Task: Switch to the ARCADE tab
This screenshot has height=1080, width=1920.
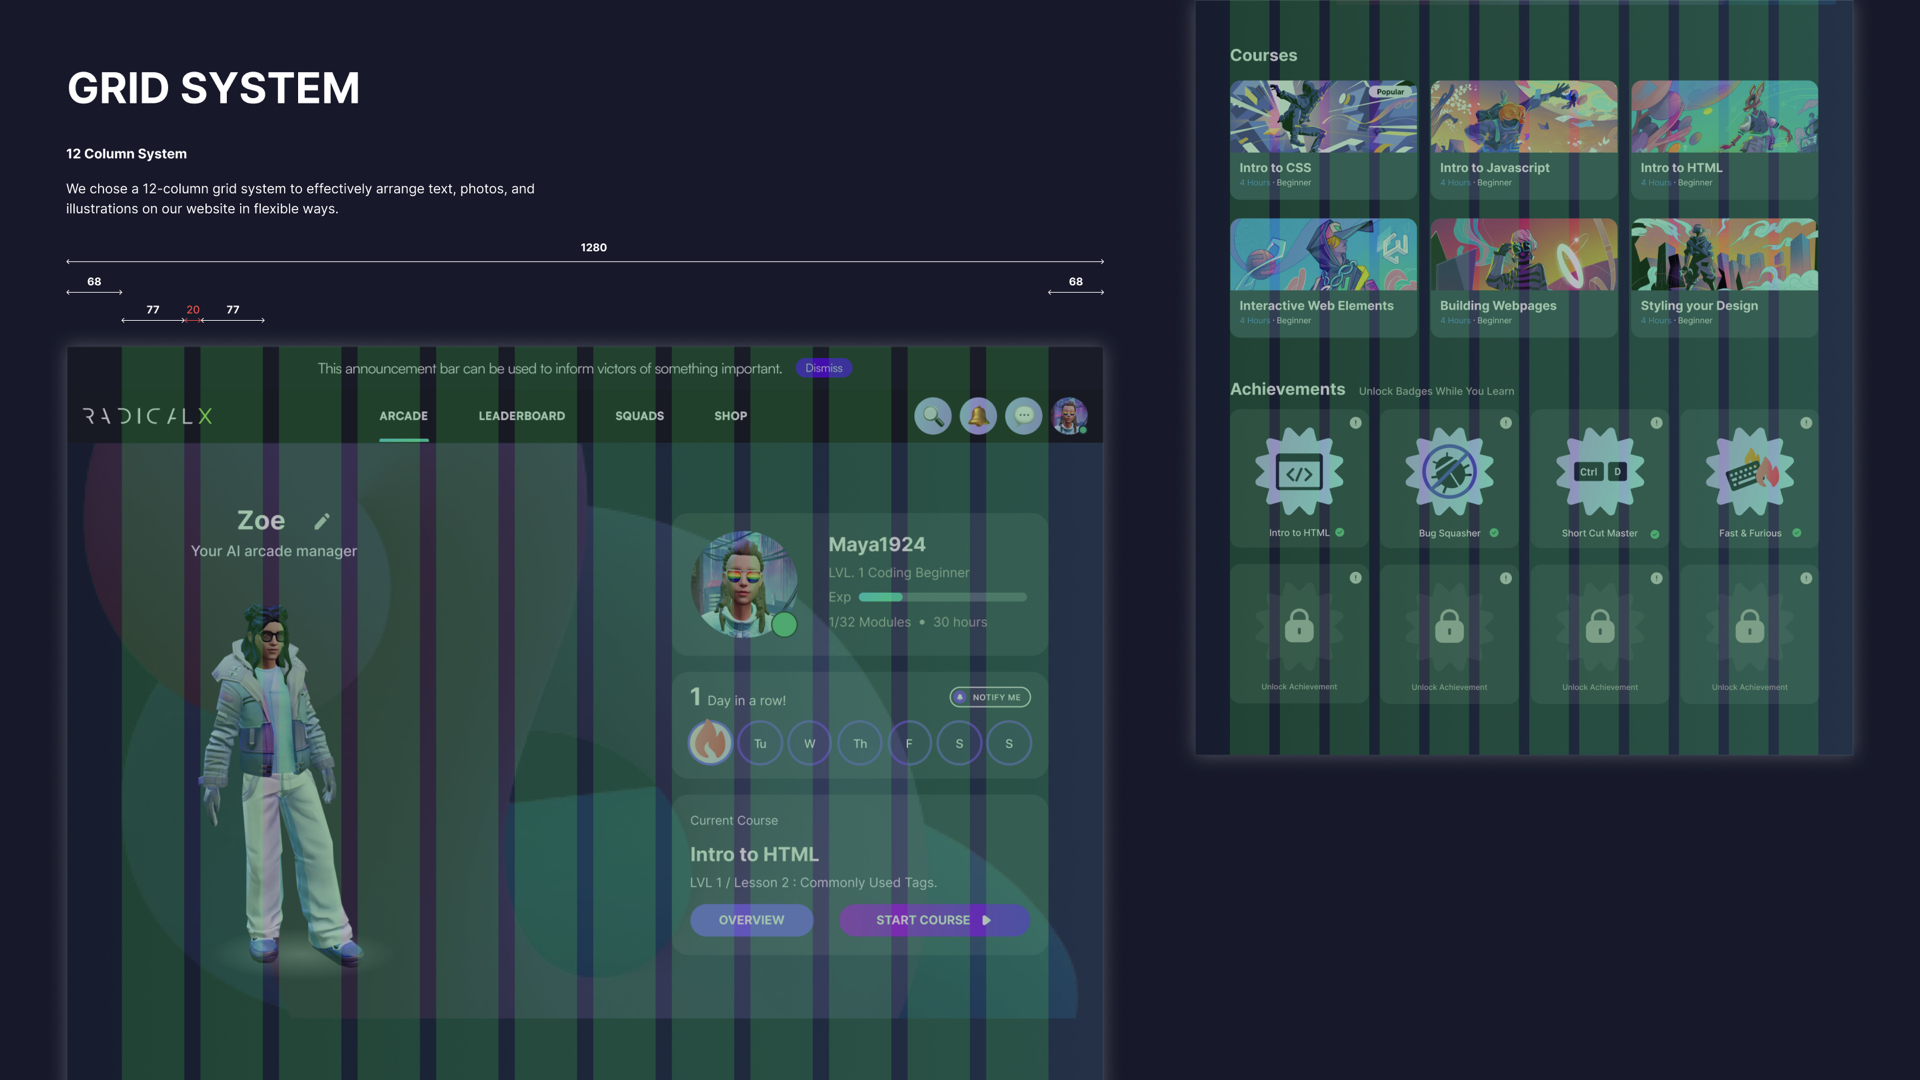Action: click(x=403, y=416)
